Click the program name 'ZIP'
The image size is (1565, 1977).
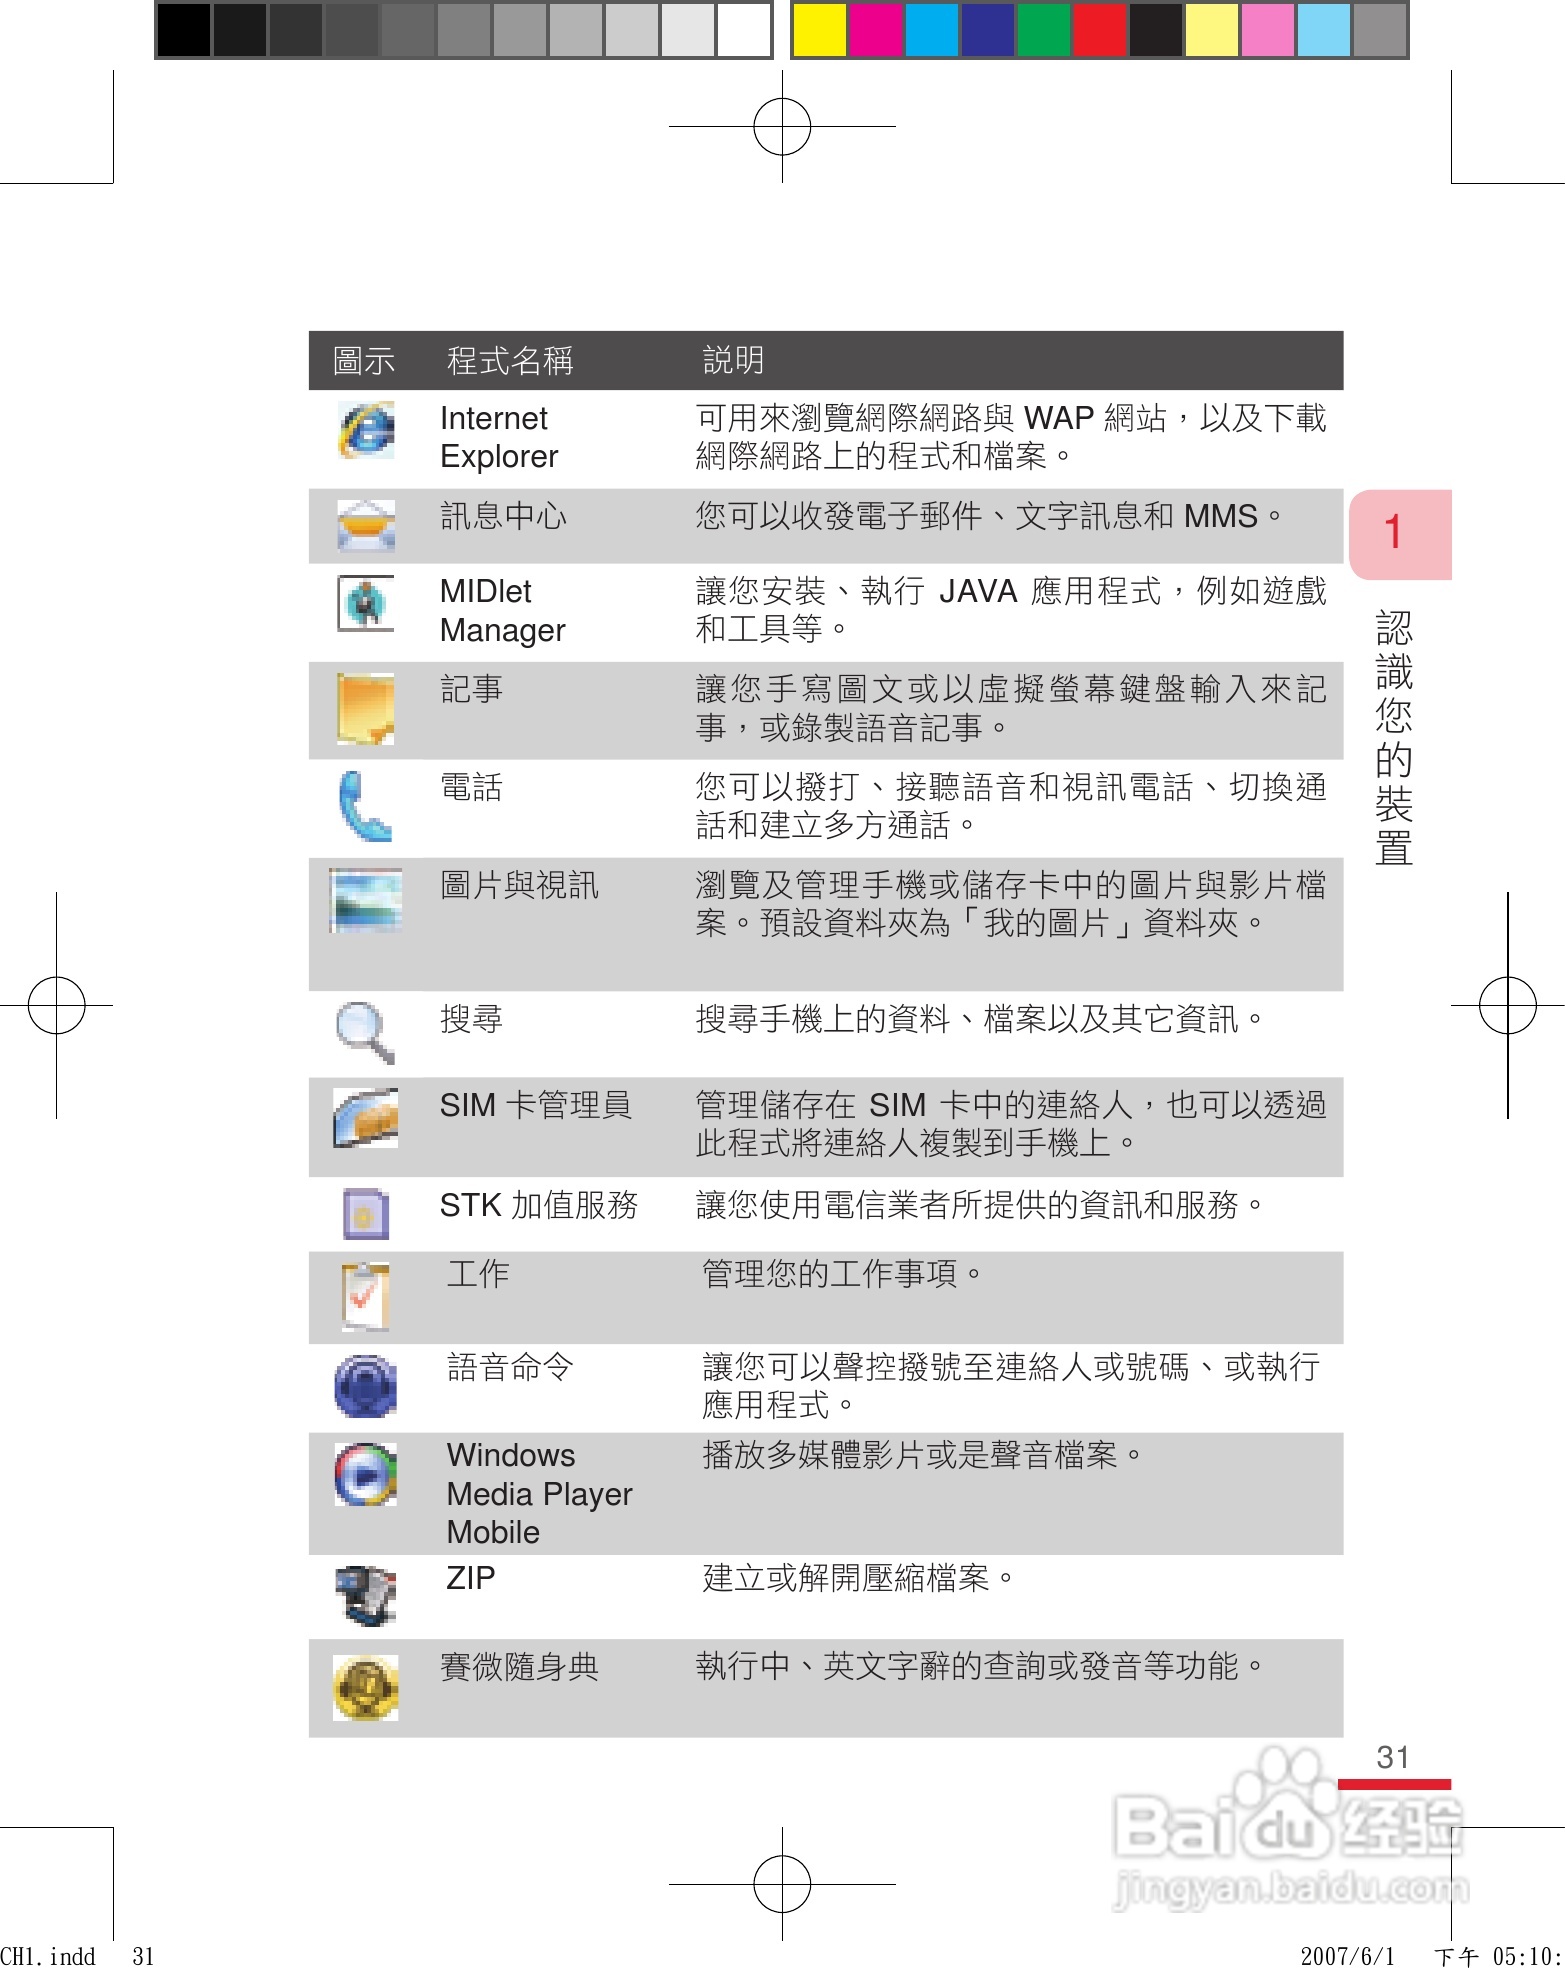(x=471, y=1578)
